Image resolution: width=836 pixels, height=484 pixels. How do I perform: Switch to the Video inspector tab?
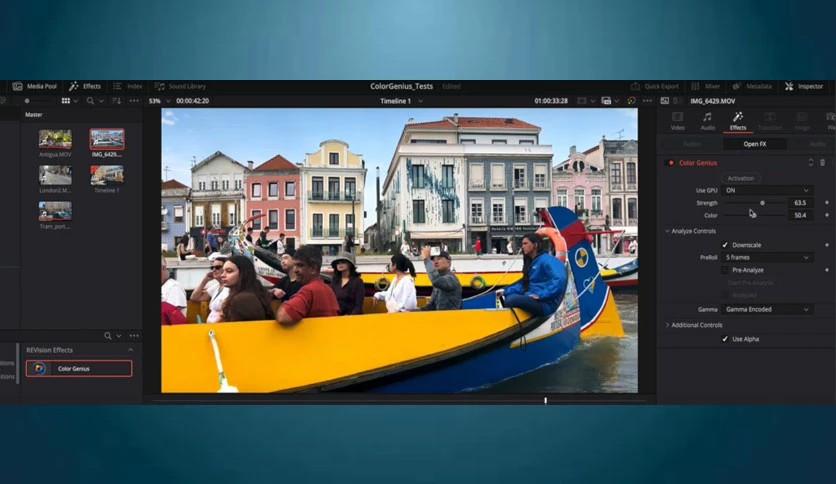tap(678, 121)
